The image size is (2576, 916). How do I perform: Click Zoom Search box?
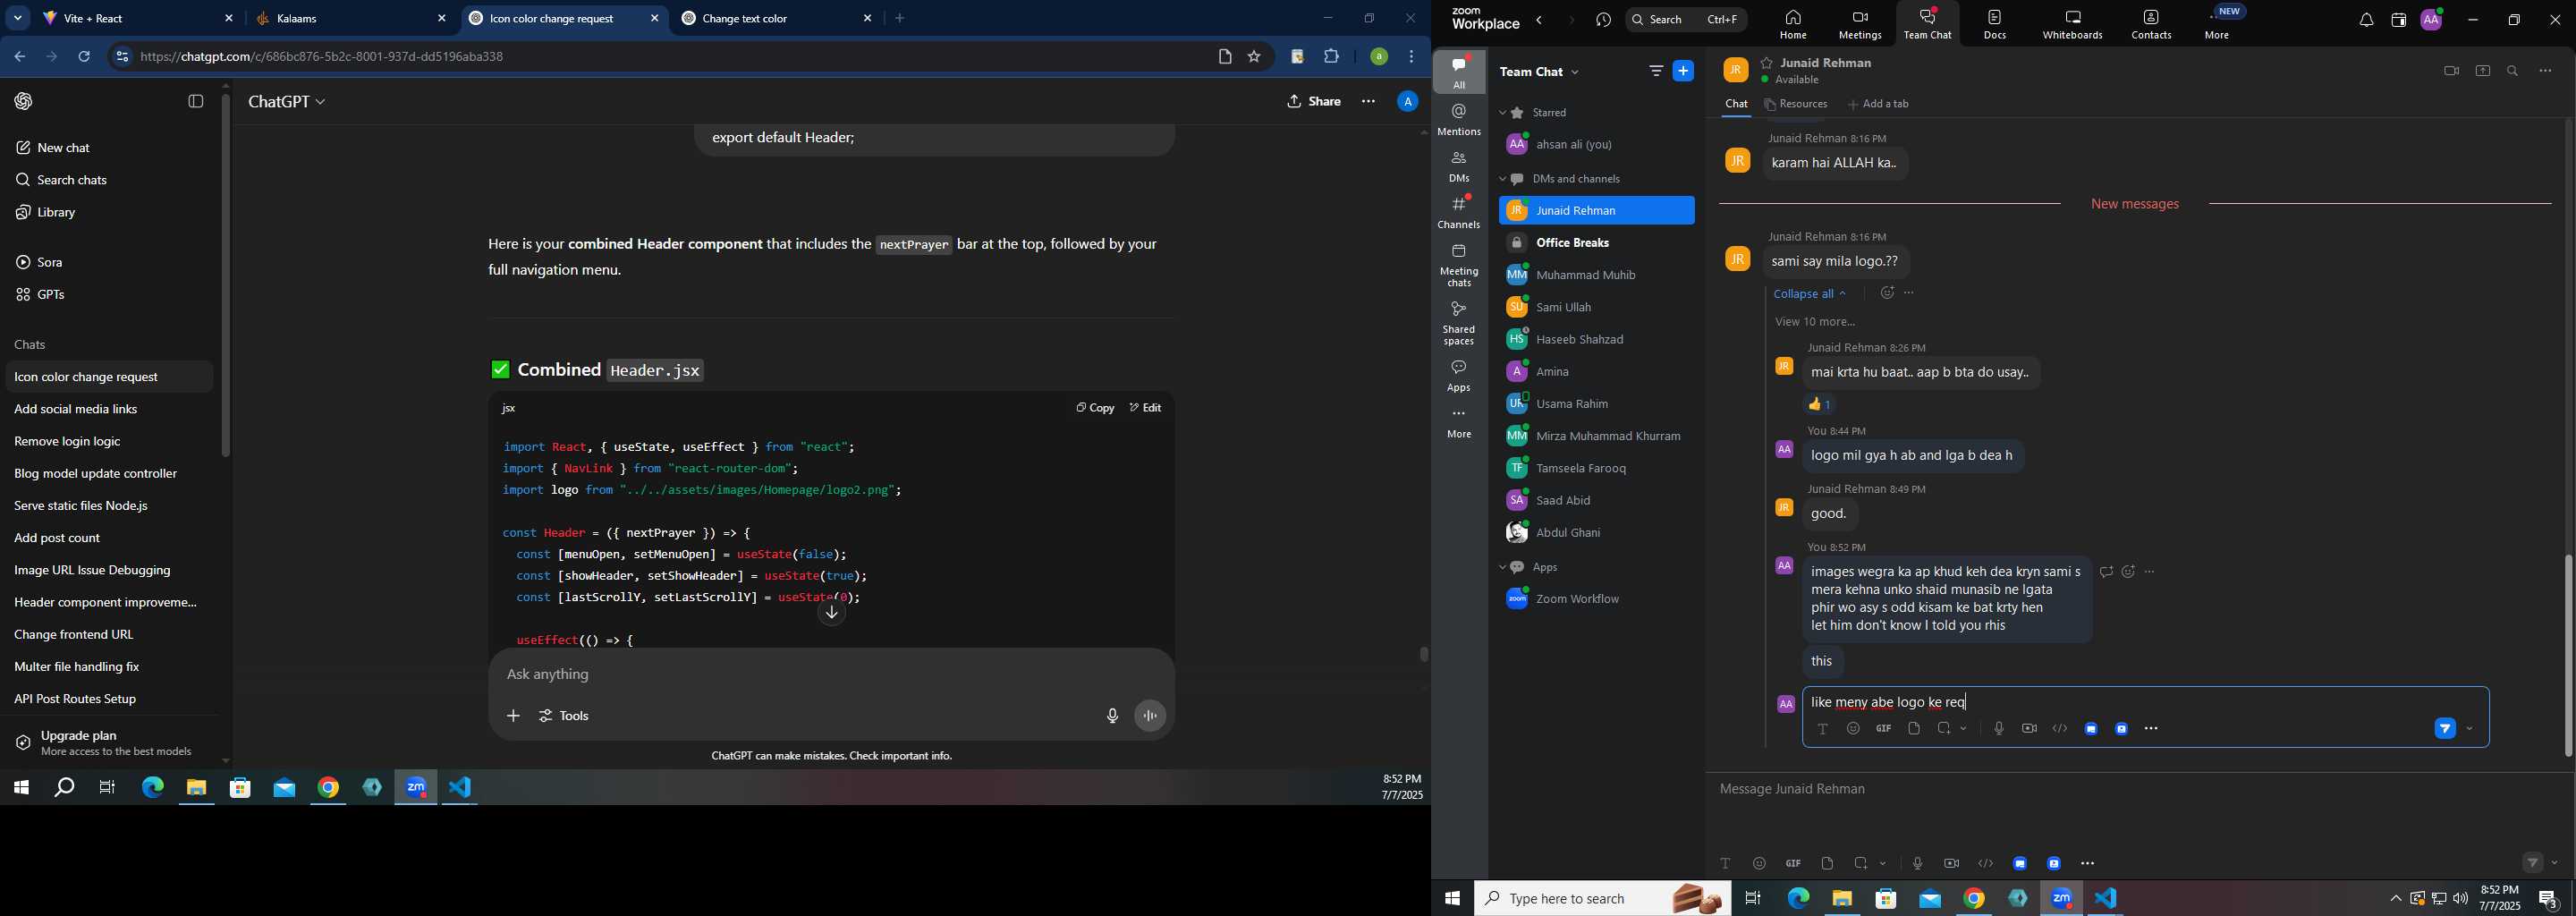[1686, 20]
